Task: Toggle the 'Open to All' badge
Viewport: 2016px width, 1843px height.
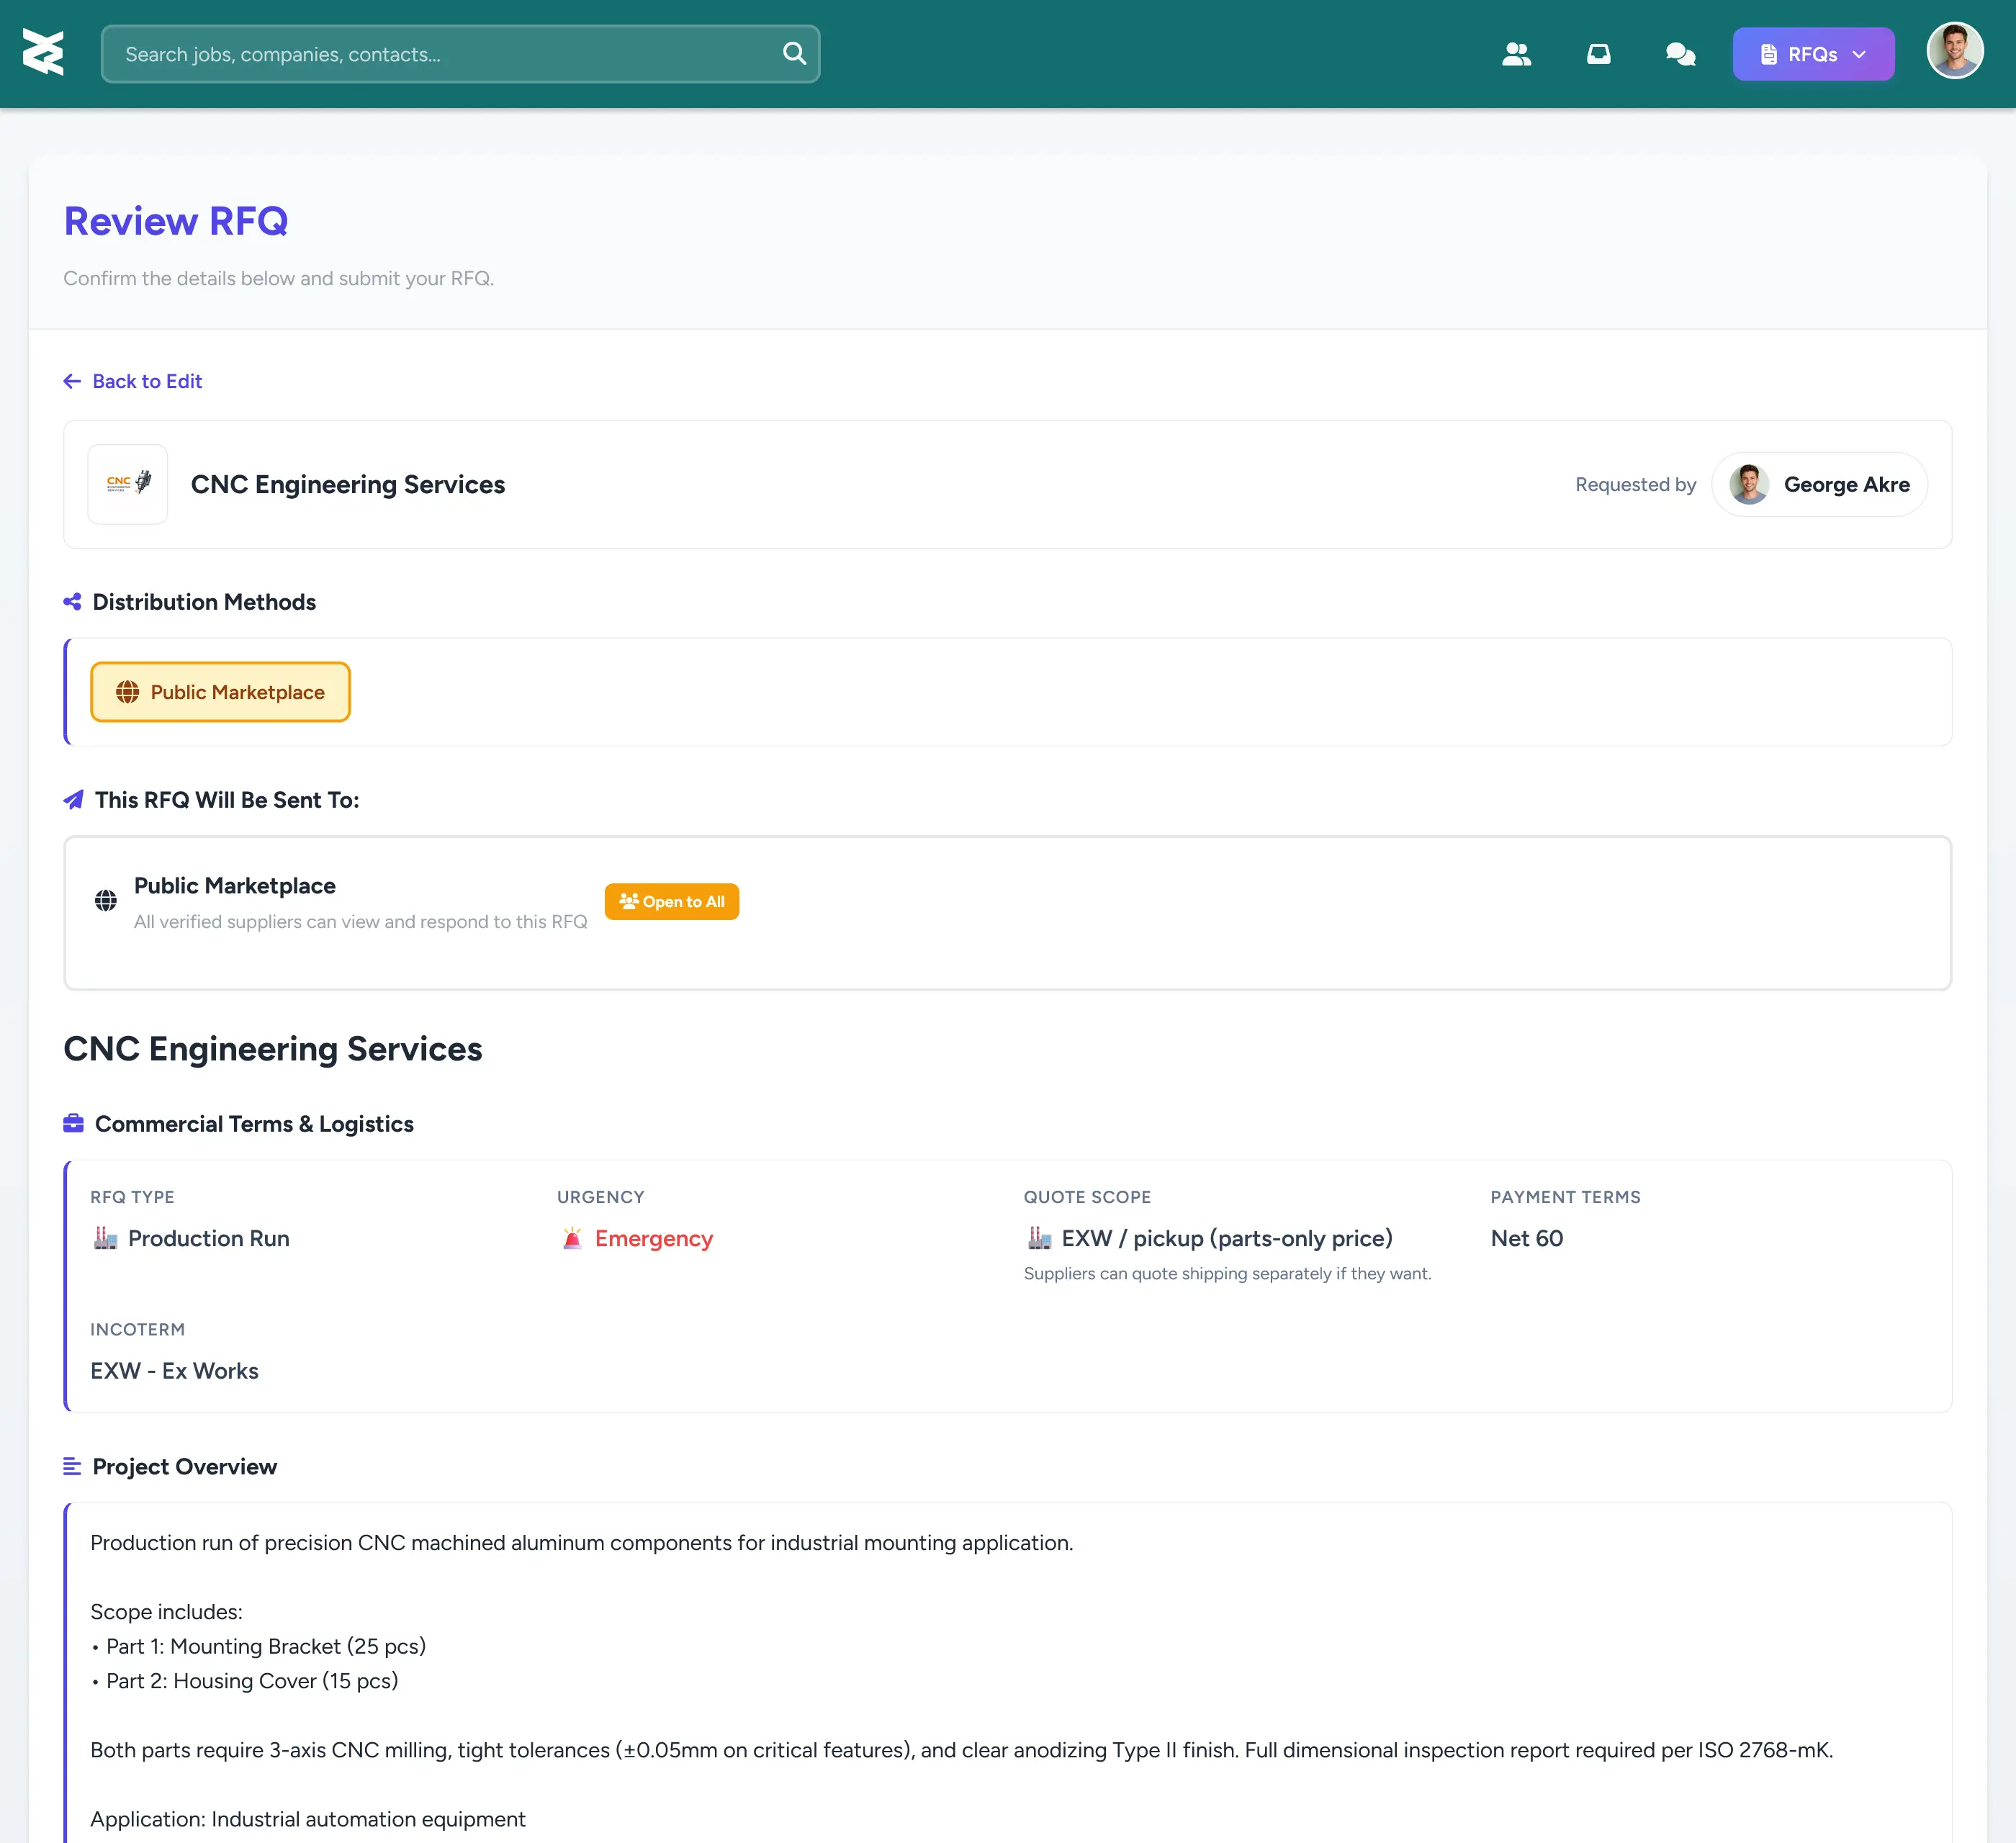Action: [x=671, y=901]
